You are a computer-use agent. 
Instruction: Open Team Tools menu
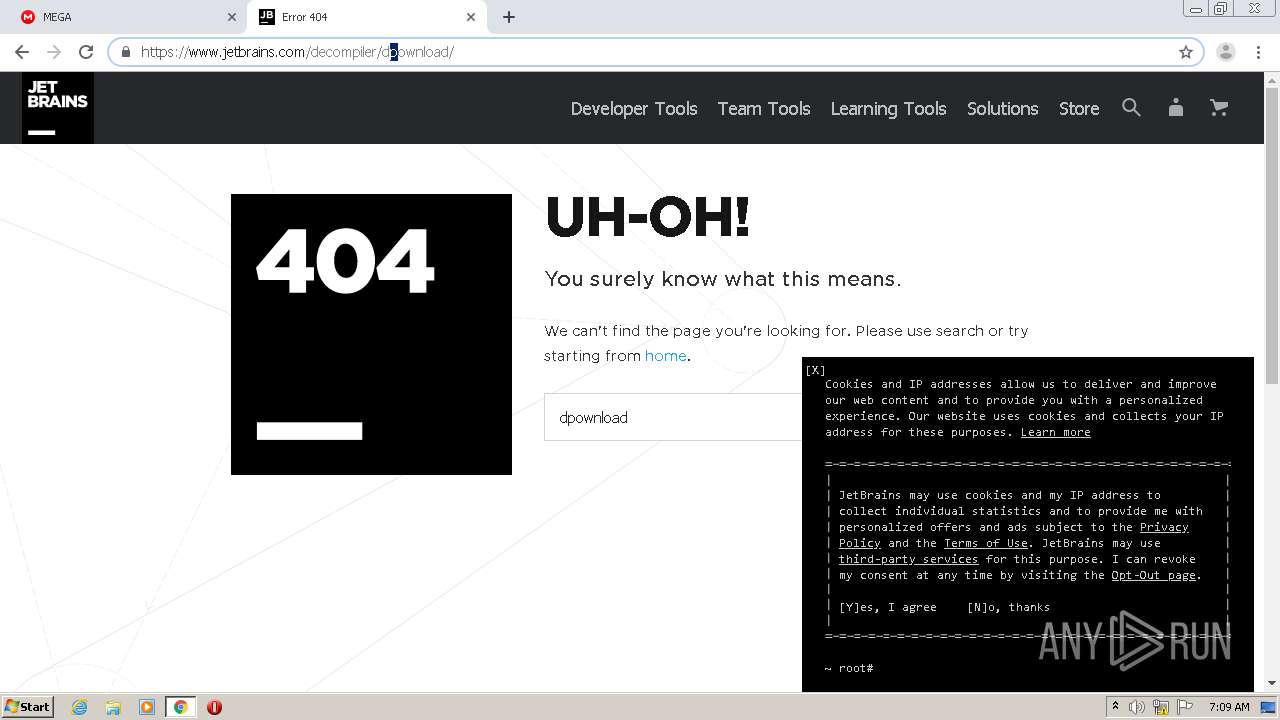tap(764, 108)
